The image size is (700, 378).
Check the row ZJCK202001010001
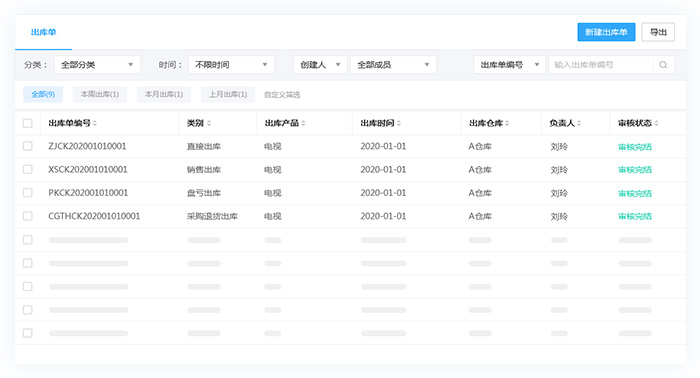(x=28, y=146)
